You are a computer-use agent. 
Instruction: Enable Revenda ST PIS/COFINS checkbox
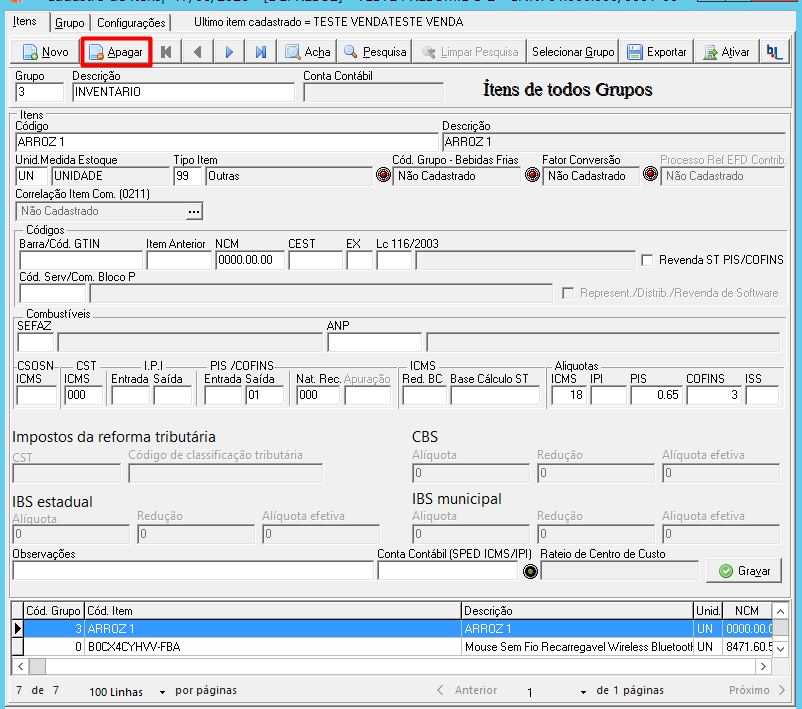coord(647,260)
